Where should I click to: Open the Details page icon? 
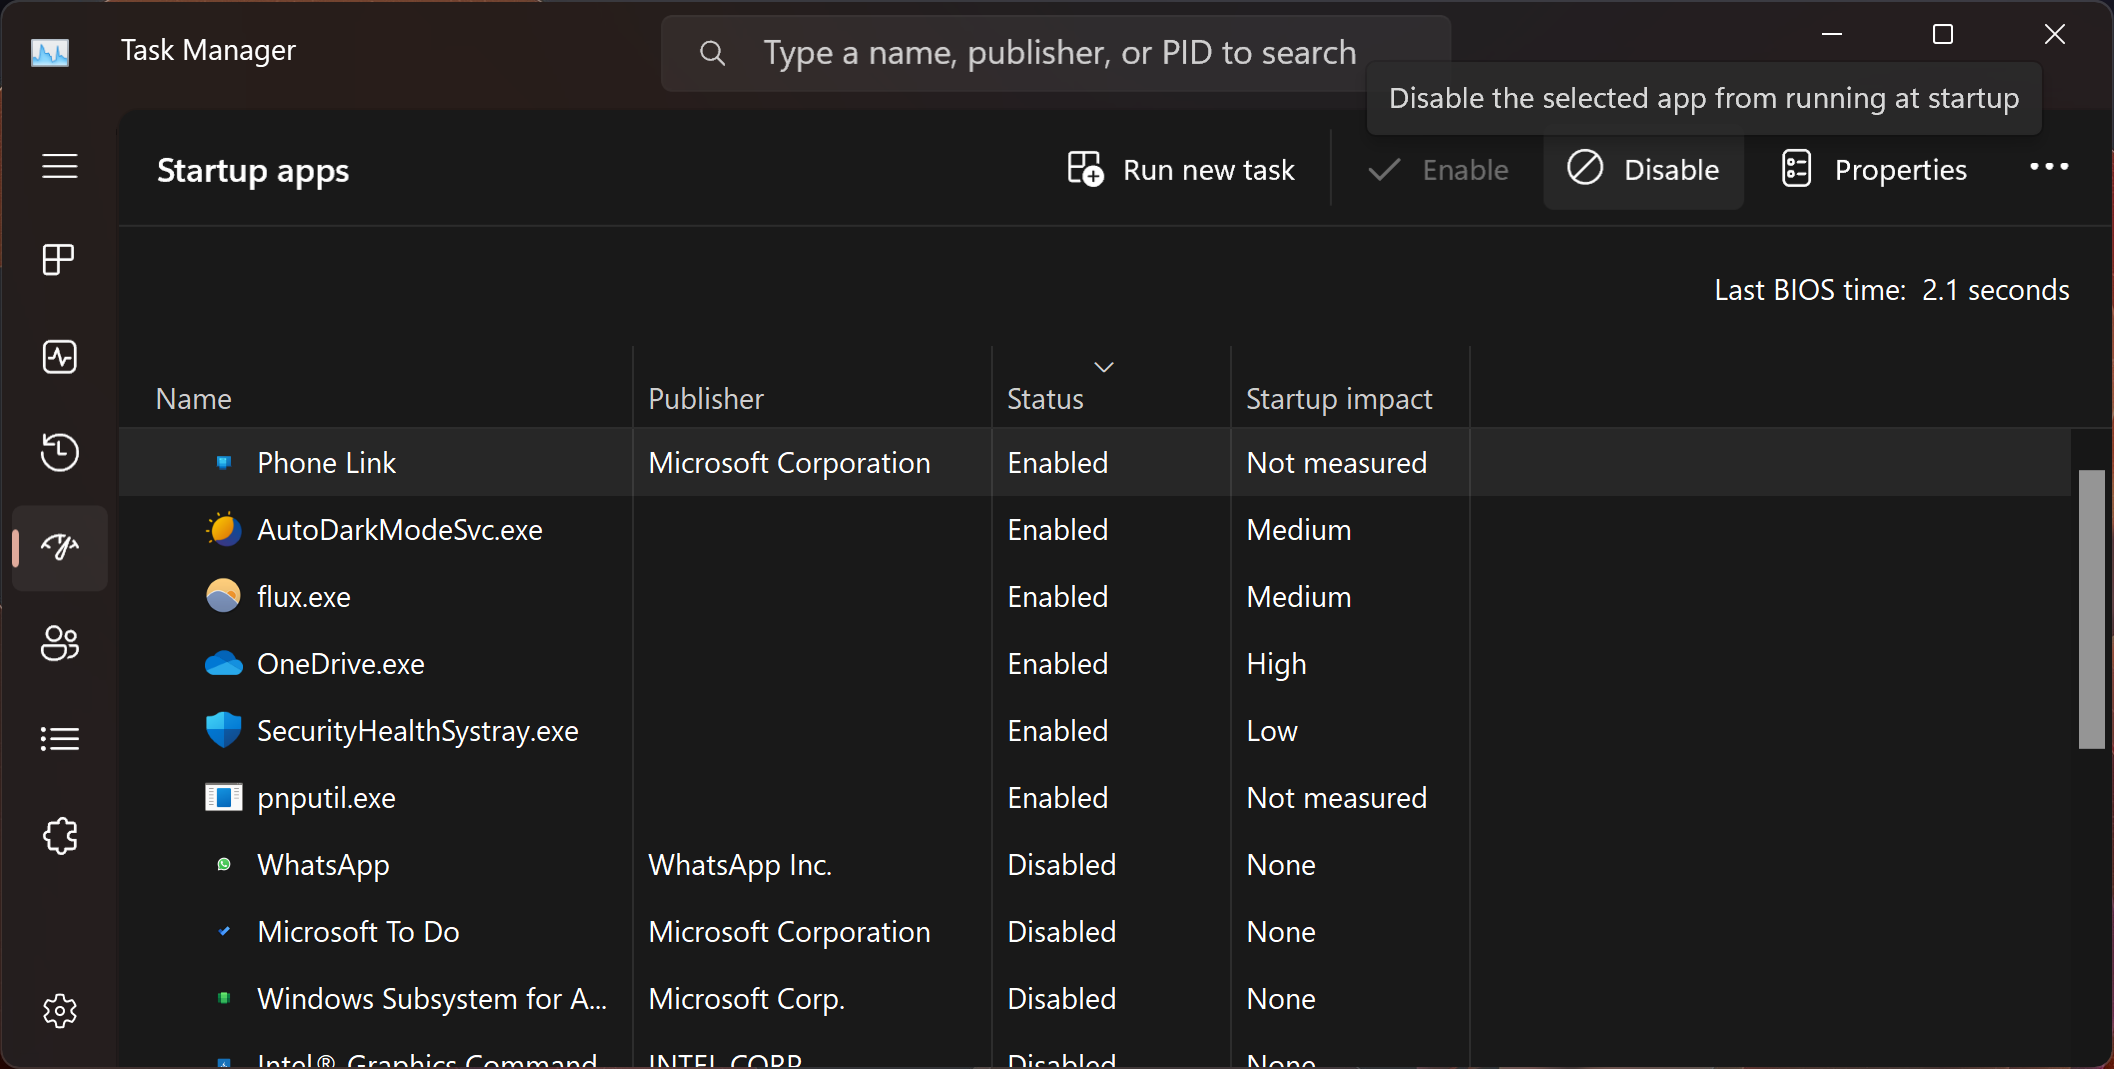60,739
